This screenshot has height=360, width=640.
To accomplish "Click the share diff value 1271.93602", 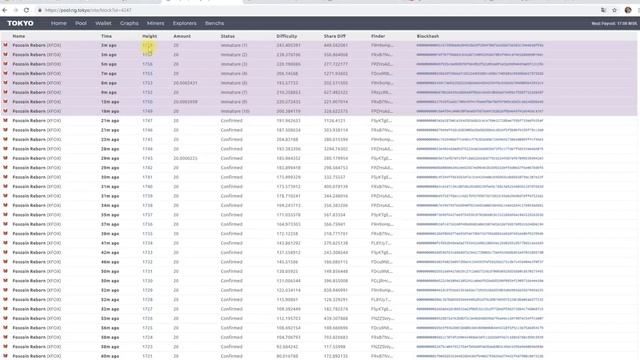I will [336, 73].
